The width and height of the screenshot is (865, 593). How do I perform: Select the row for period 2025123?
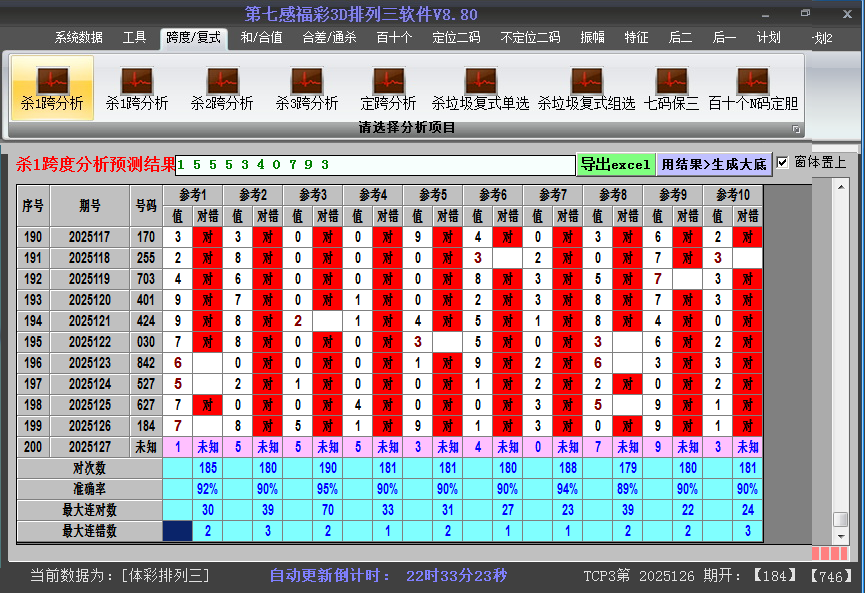389,363
